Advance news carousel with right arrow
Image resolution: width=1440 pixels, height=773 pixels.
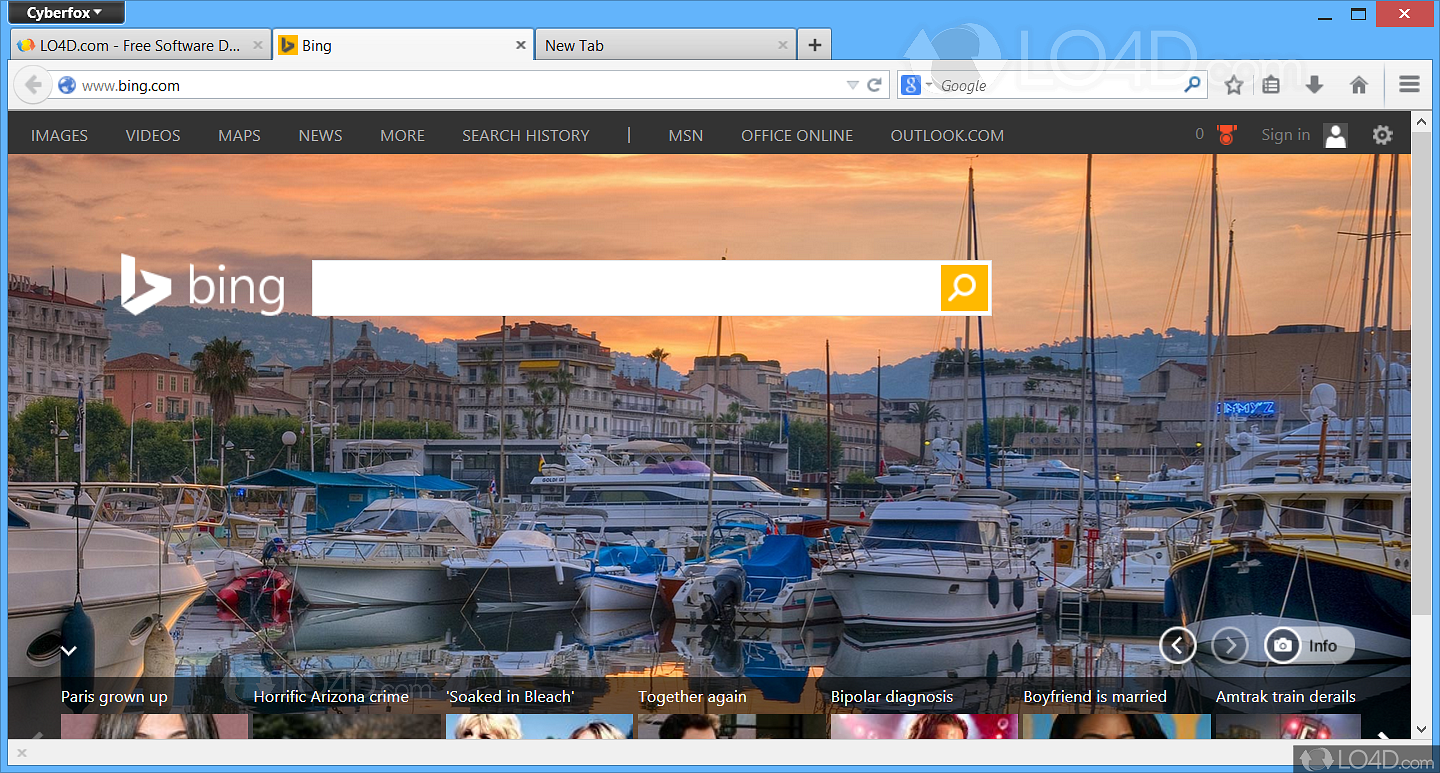(1384, 738)
